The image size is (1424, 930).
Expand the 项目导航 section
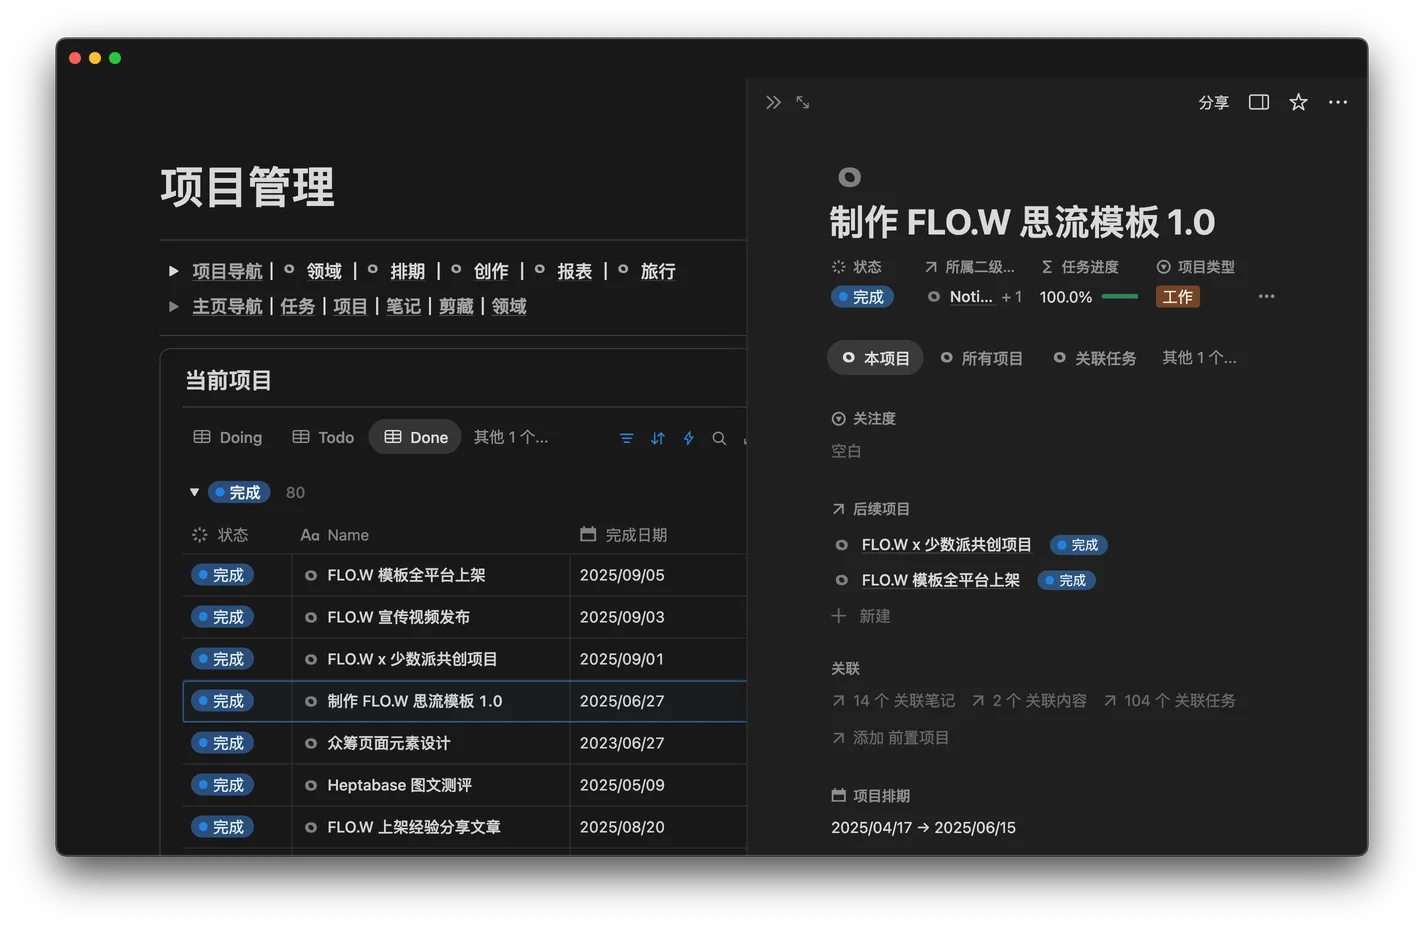(174, 270)
